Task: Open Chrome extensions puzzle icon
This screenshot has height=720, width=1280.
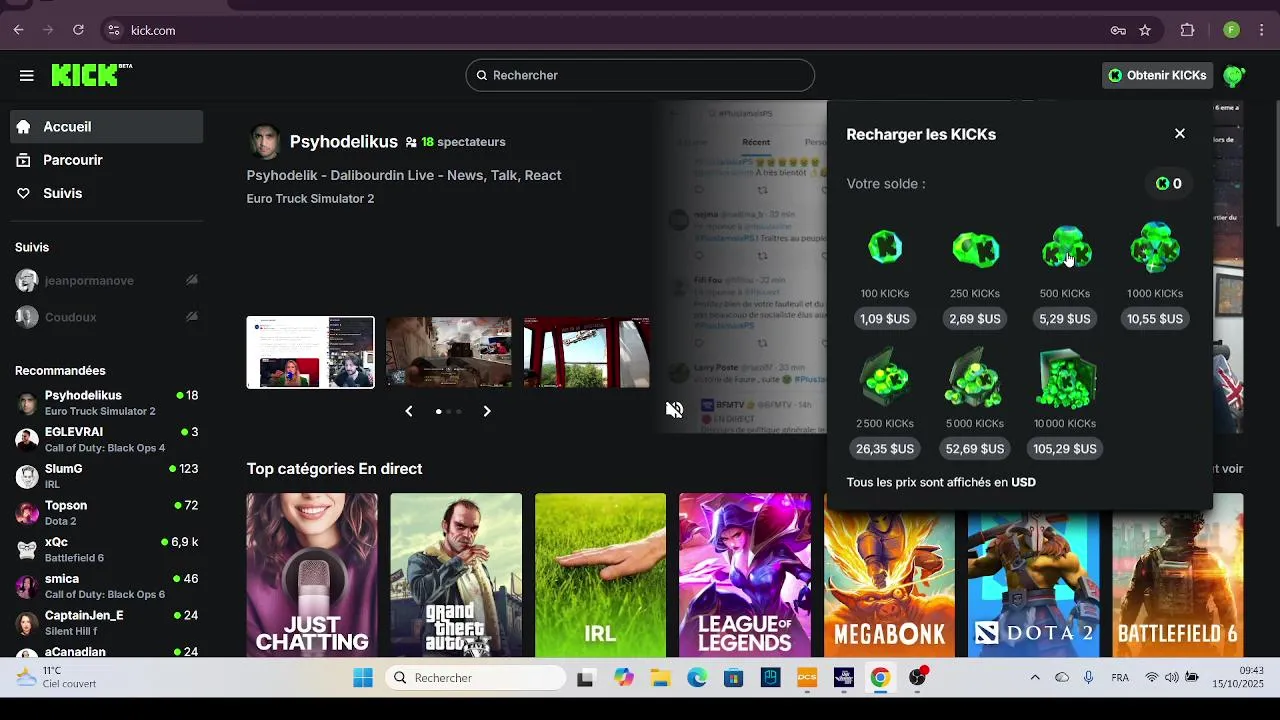Action: tap(1188, 30)
